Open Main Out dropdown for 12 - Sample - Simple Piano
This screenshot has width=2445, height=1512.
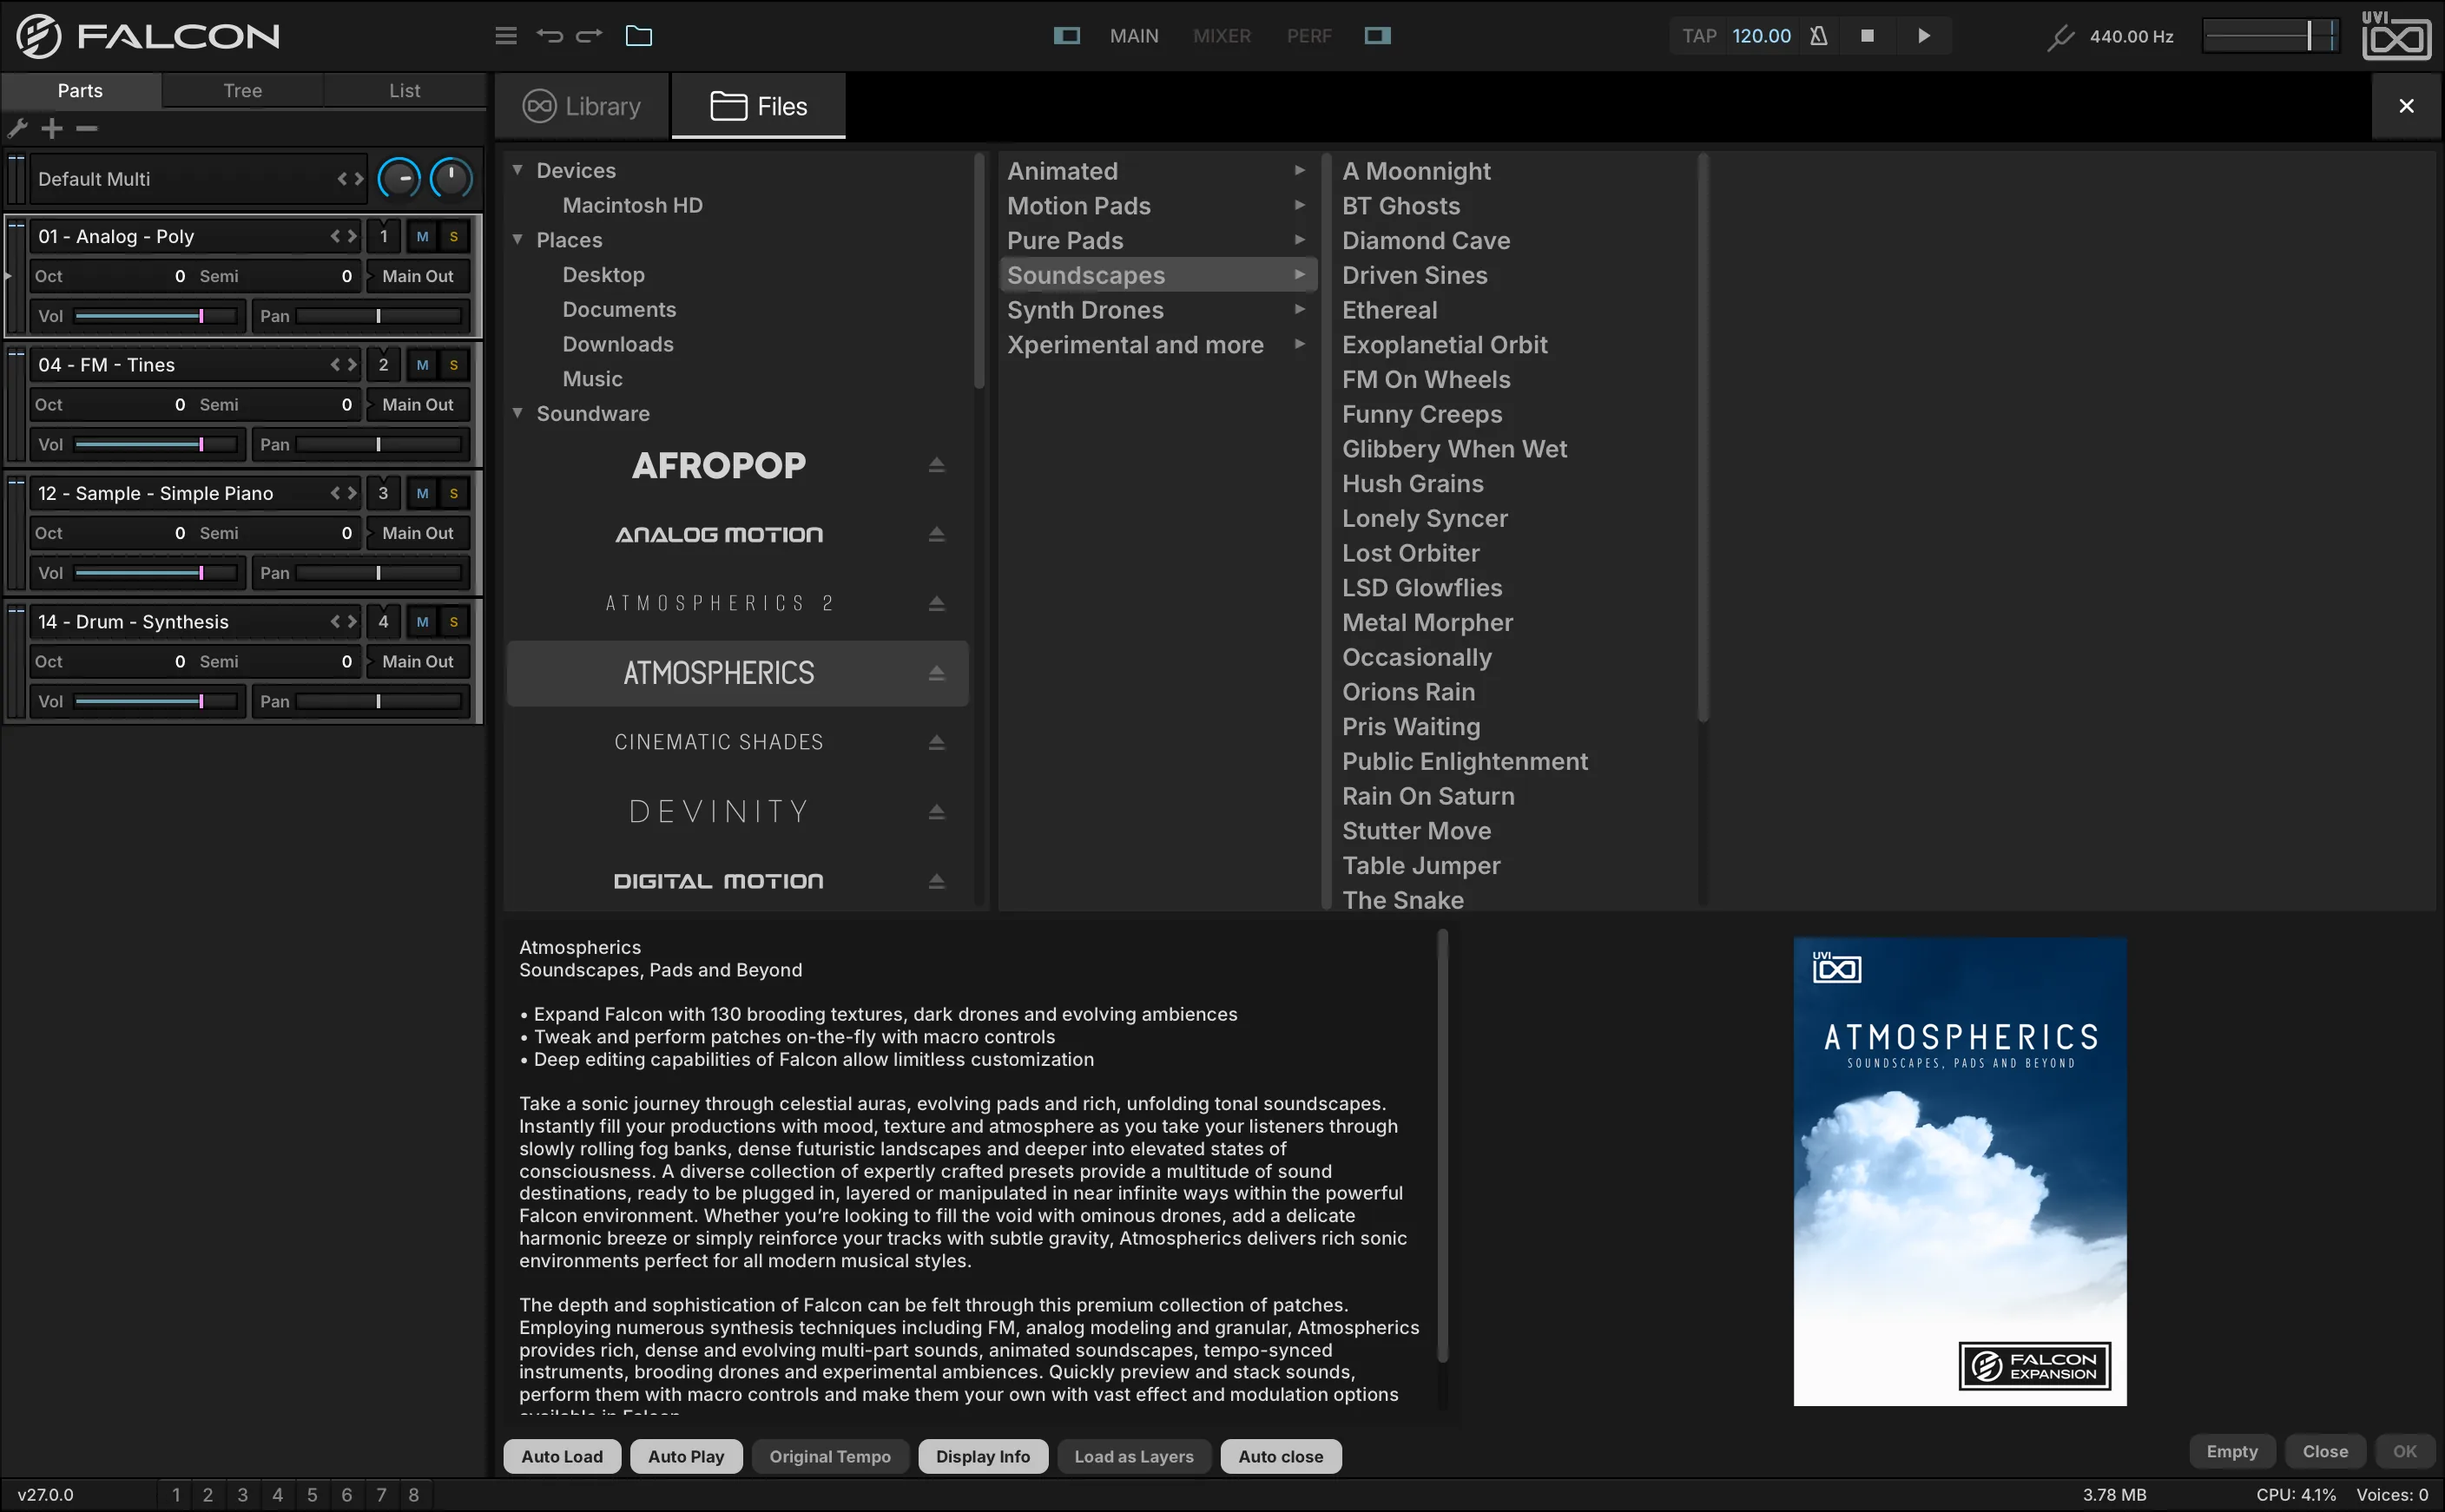click(x=417, y=533)
